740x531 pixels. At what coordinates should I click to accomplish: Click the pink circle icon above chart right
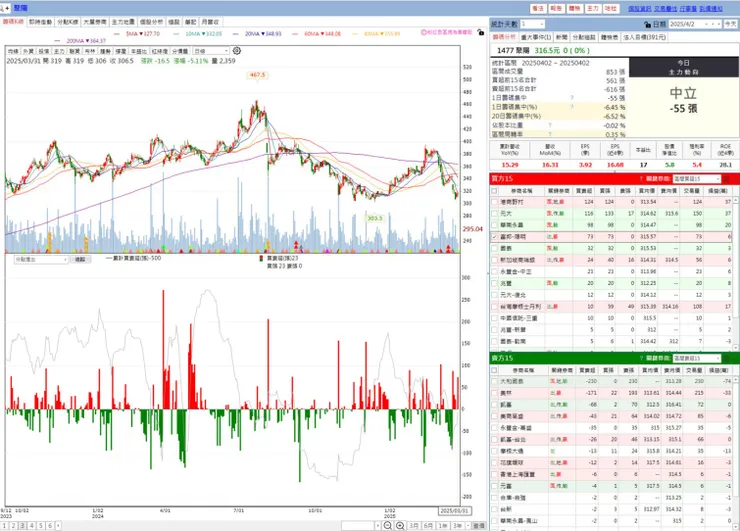tap(423, 33)
